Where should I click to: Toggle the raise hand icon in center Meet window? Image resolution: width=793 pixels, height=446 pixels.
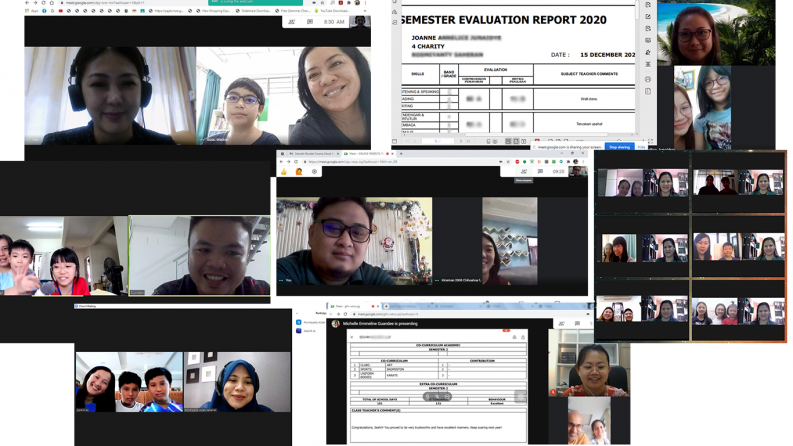click(x=299, y=171)
